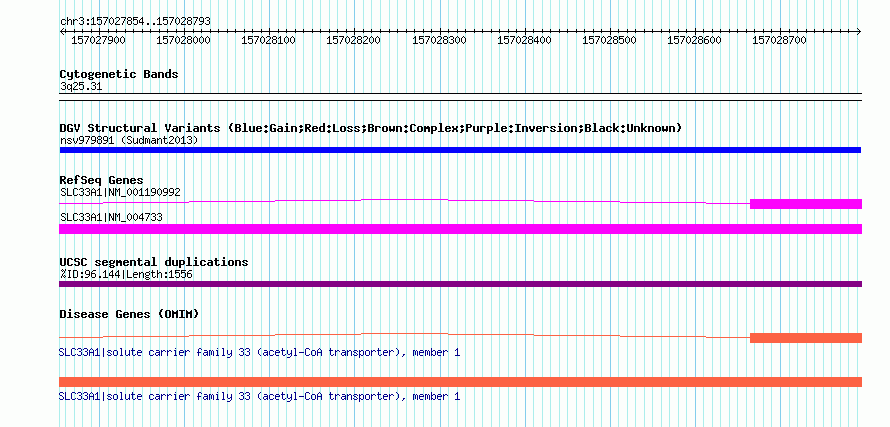Open the nsv979891 (Sudmant2013) variant label
The image size is (890, 427).
pyautogui.click(x=129, y=140)
